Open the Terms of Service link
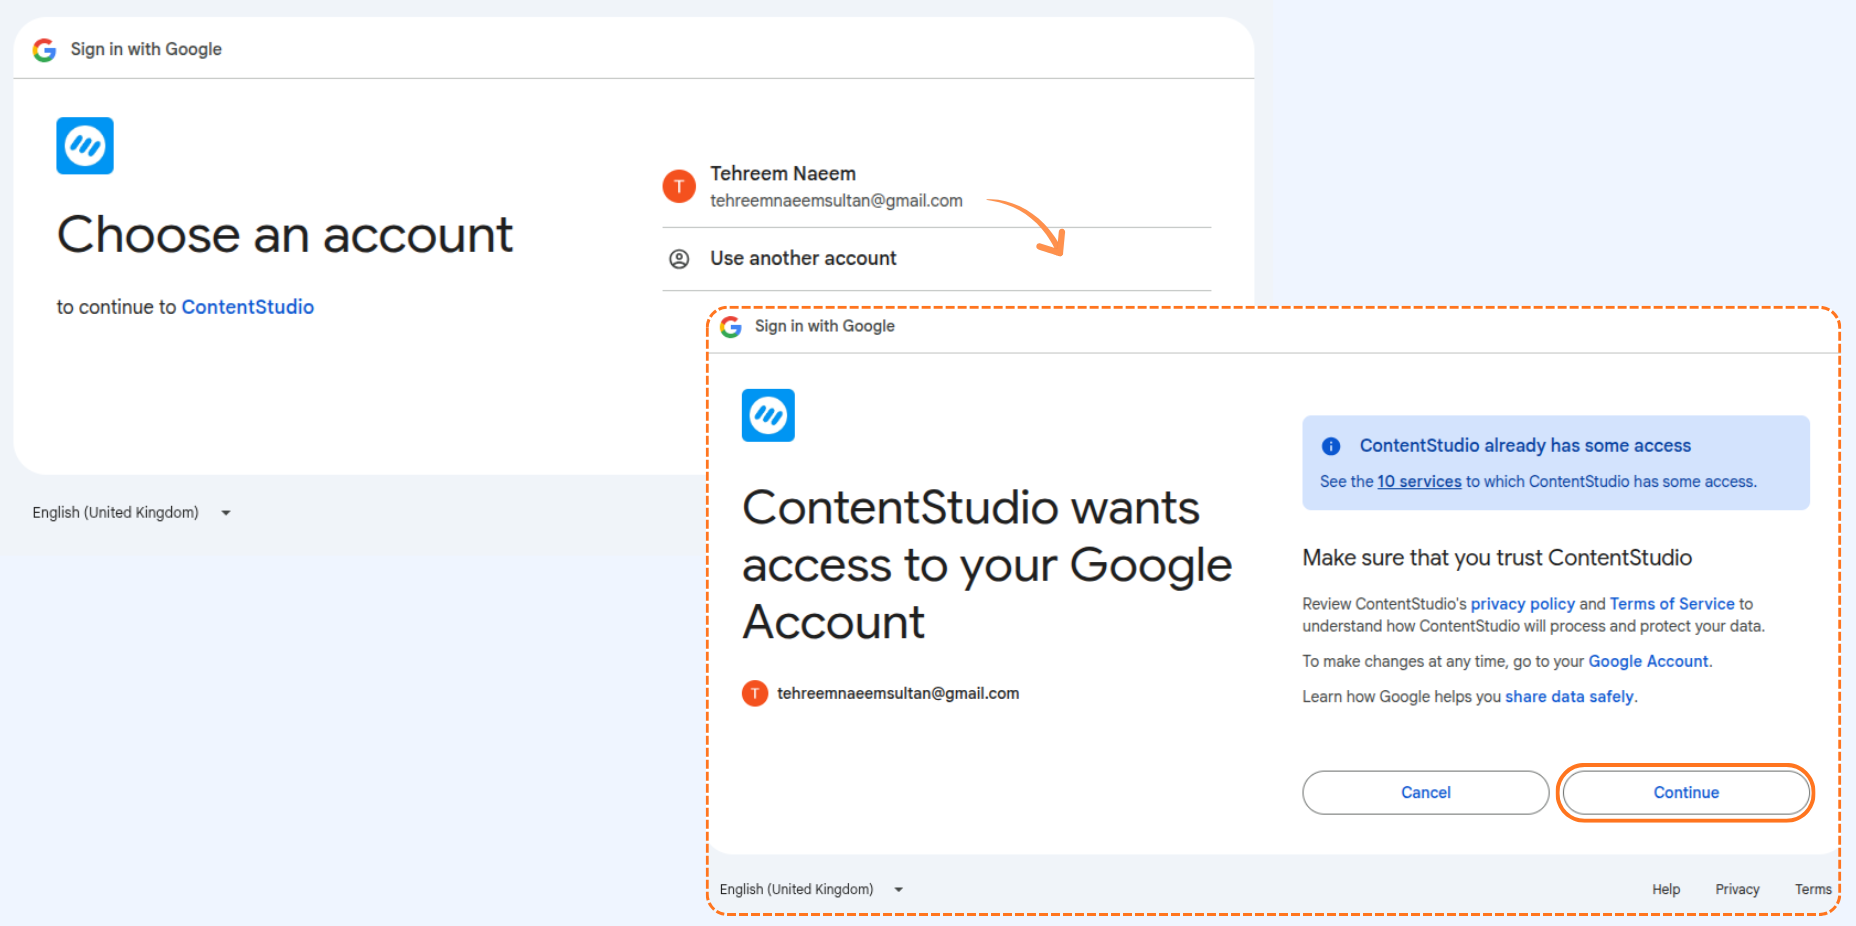The image size is (1856, 926). coord(1672,604)
